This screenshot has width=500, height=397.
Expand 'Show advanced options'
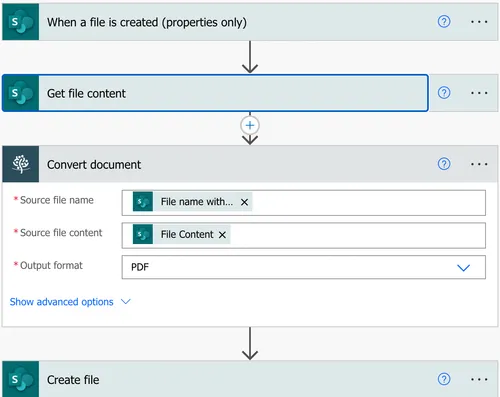click(x=70, y=302)
